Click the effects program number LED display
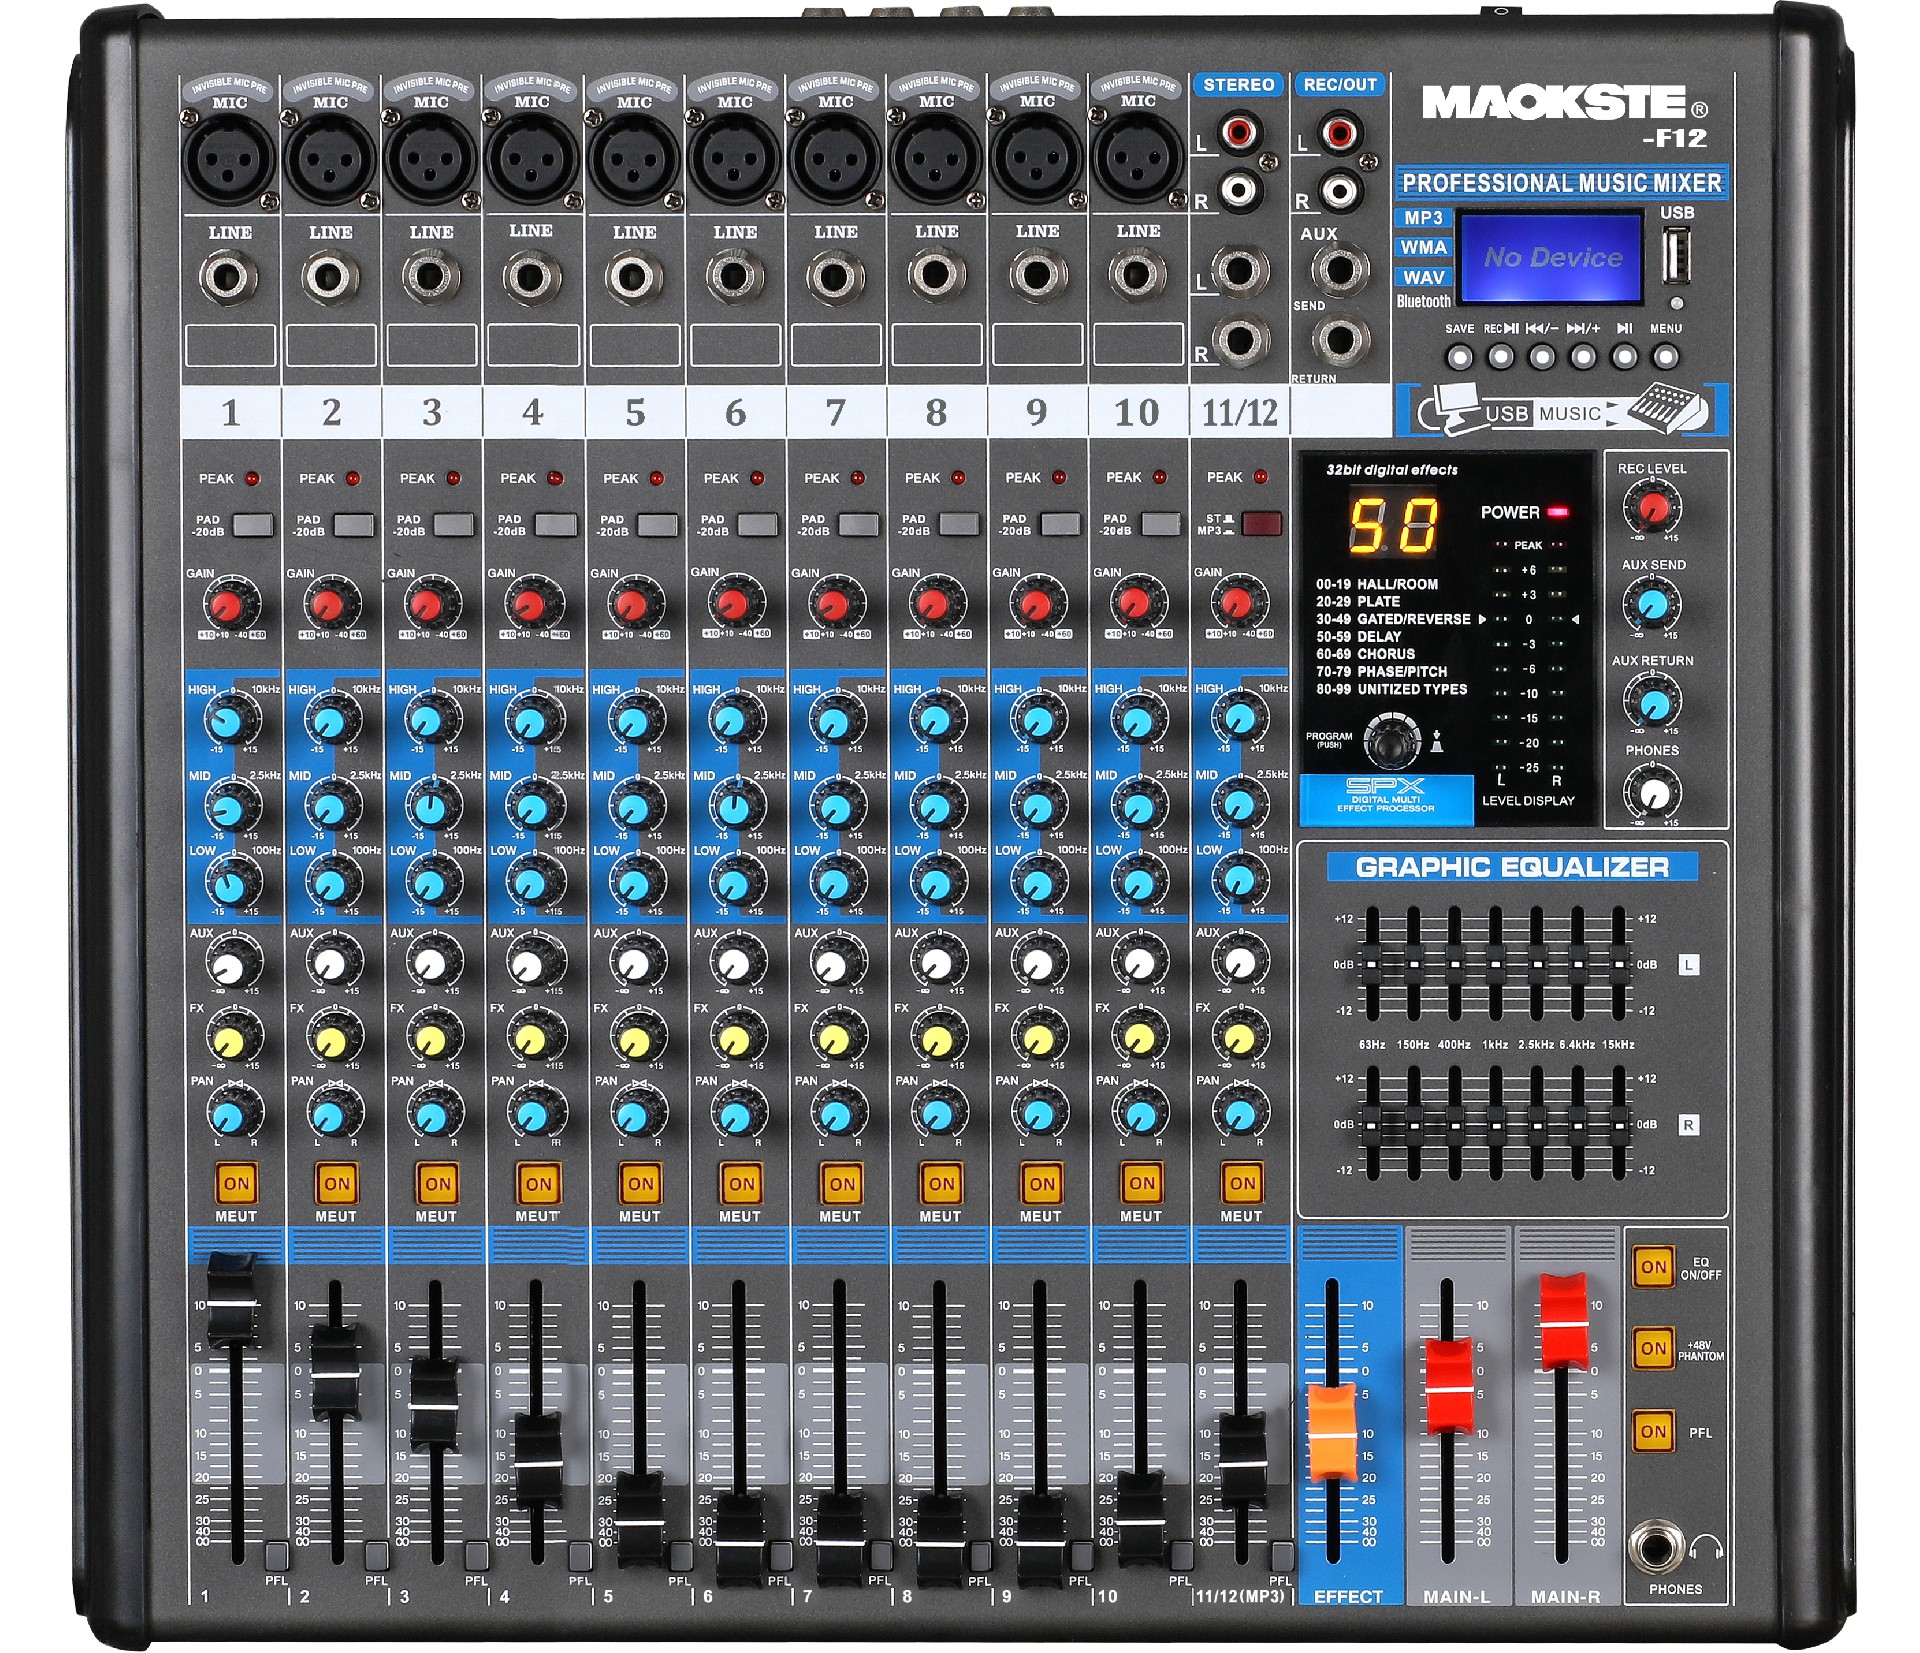Screen dimensions: 1920x1653 pos(1394,526)
